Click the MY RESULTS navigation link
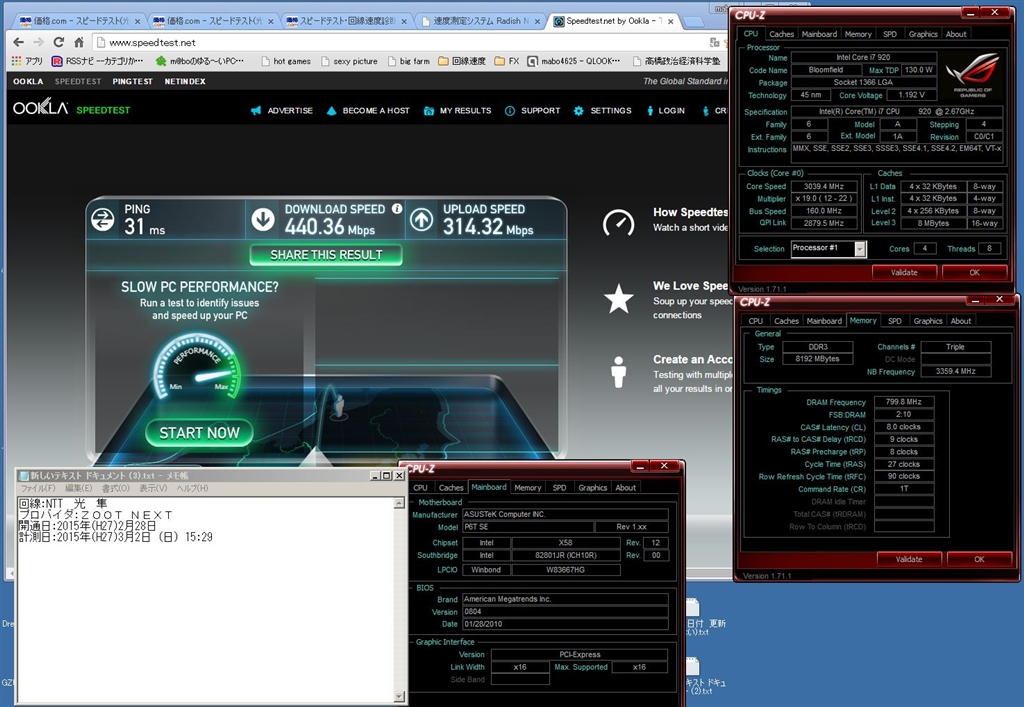1024x707 pixels. tap(465, 110)
